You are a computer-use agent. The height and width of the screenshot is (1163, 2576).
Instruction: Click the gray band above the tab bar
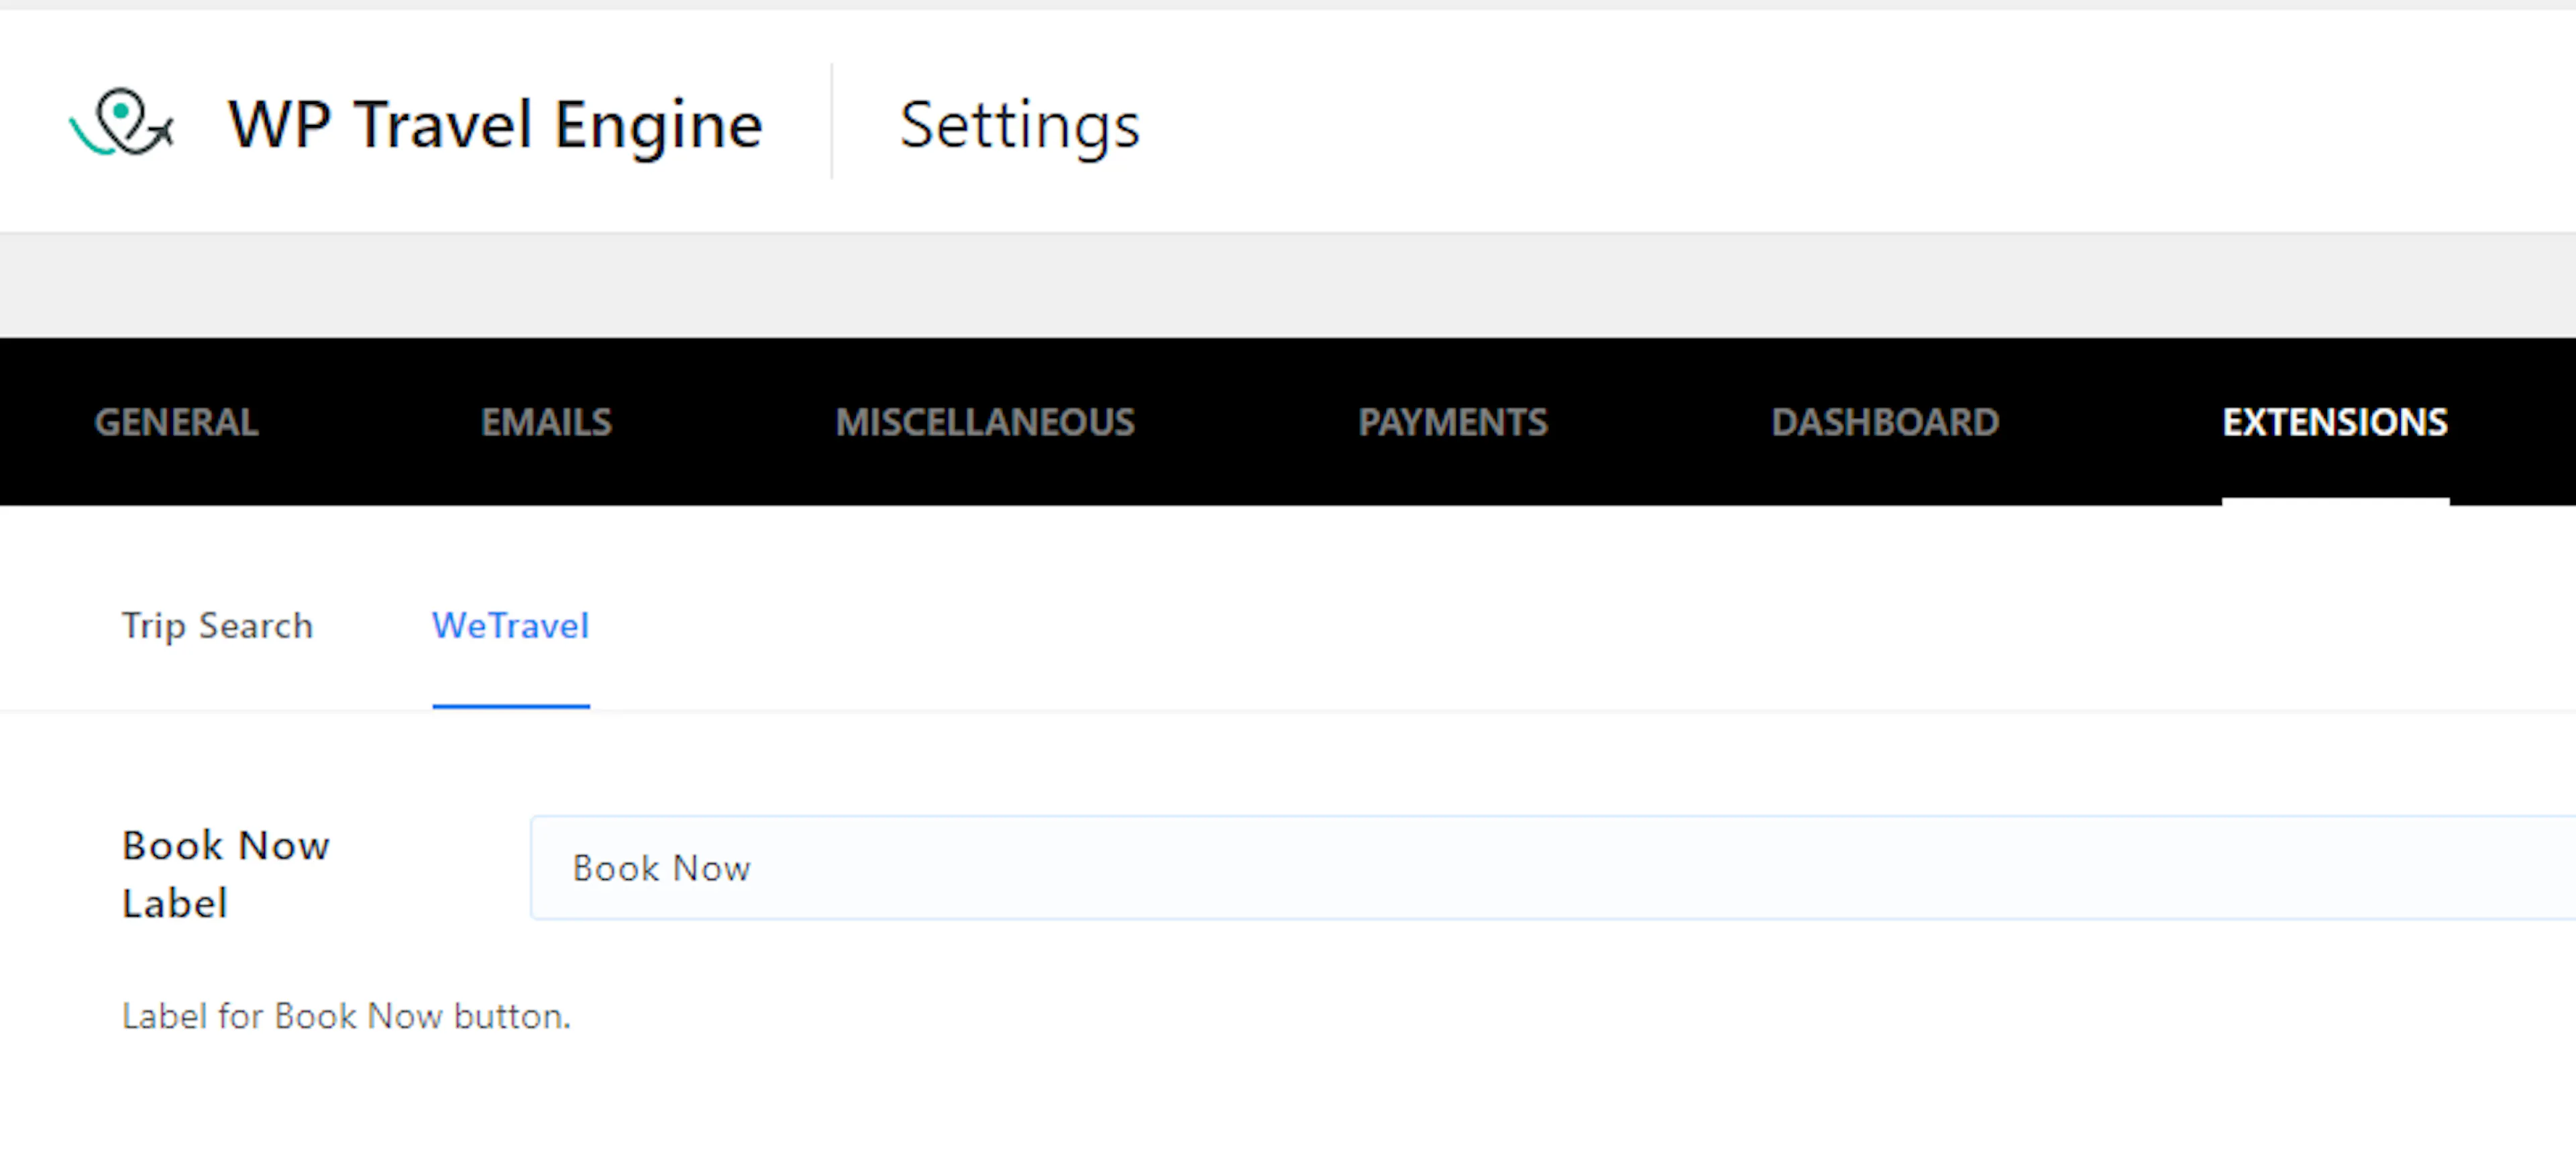click(1288, 286)
